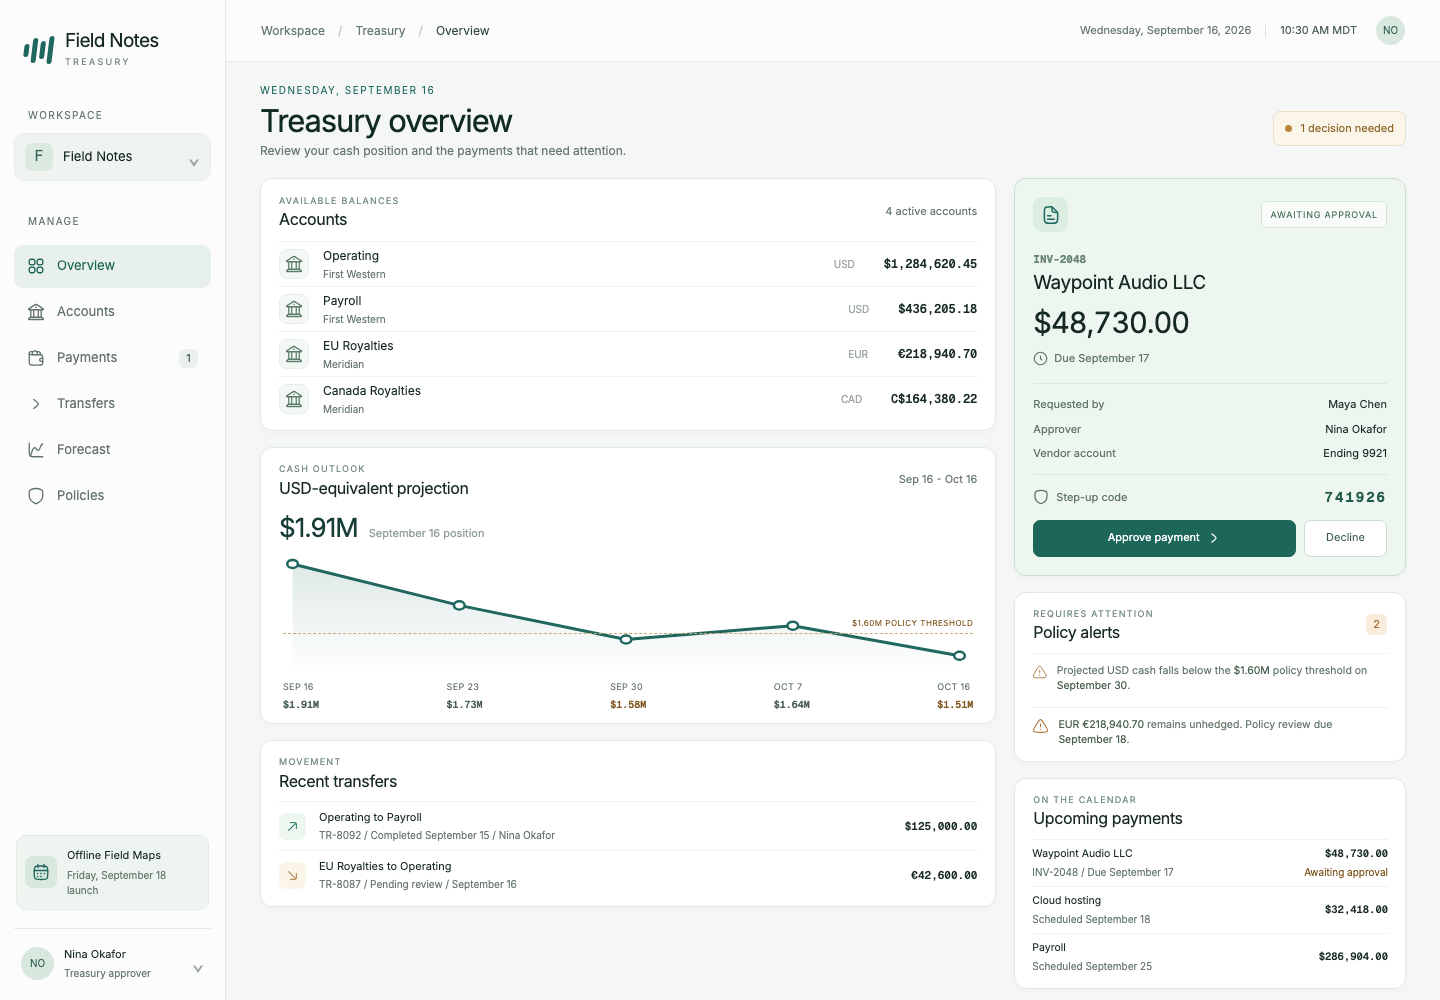Click the step-up code 741926

click(1355, 497)
